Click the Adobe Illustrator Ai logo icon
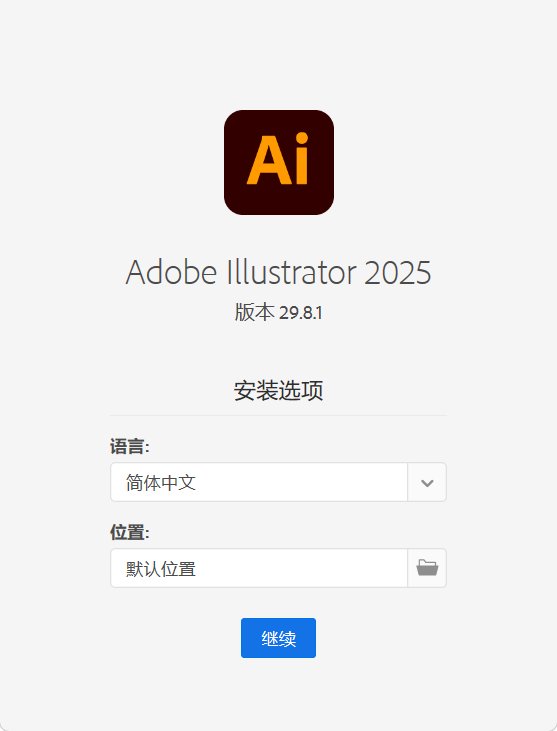This screenshot has height=731, width=557. pos(279,162)
